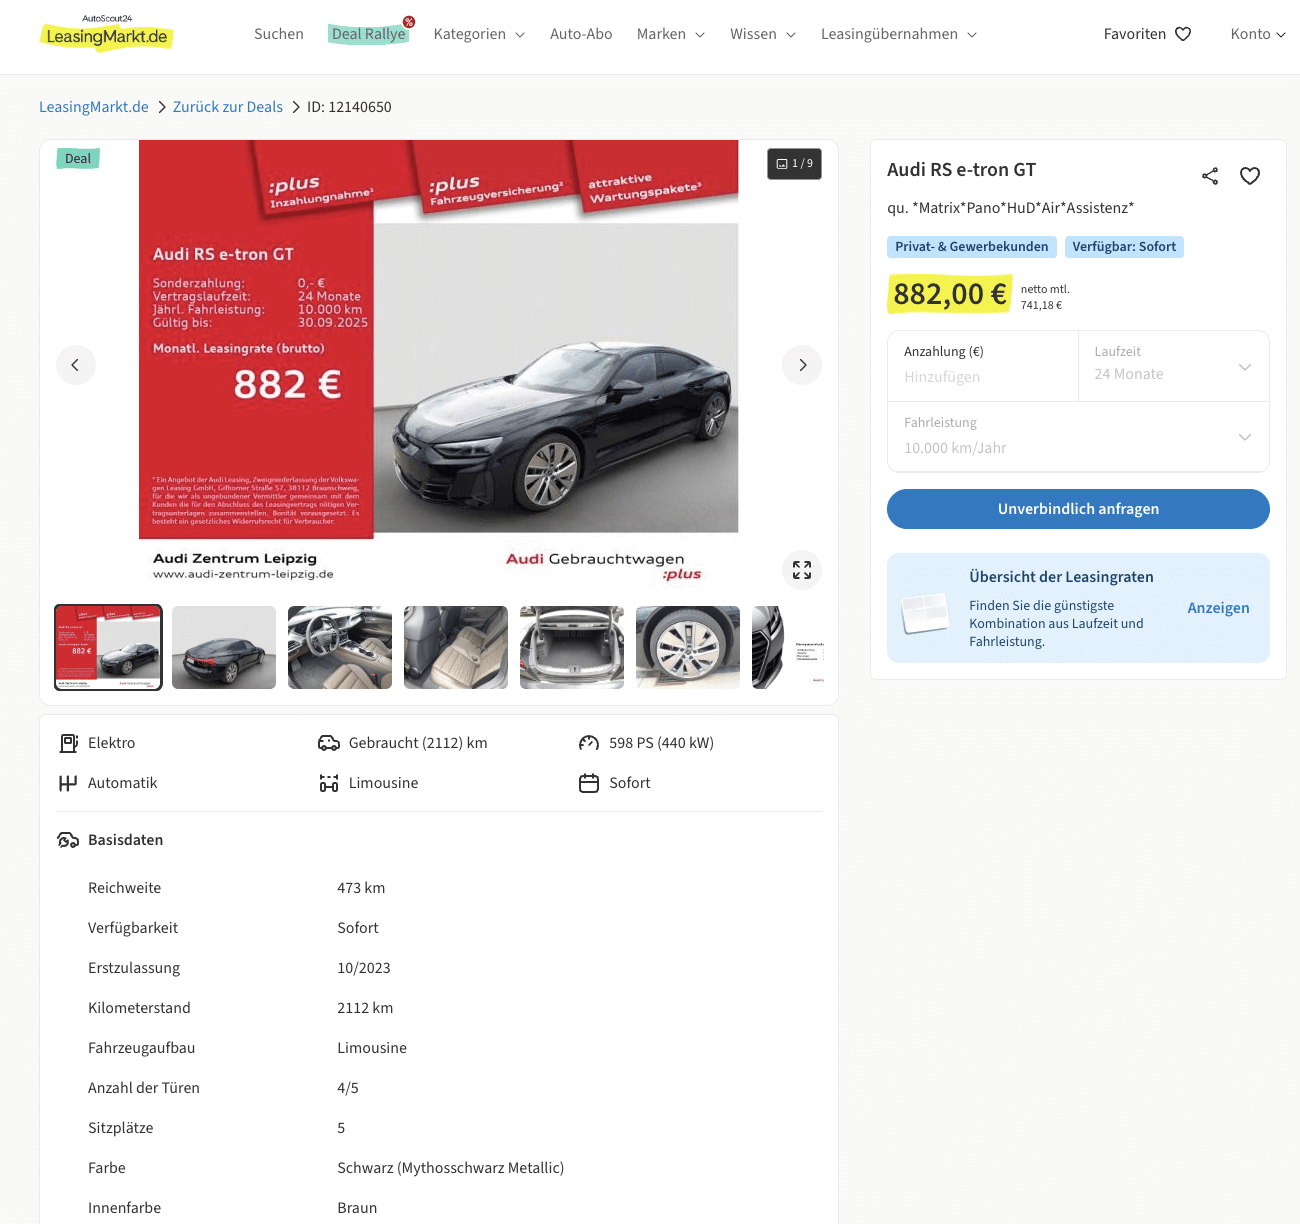The width and height of the screenshot is (1300, 1224).
Task: Click the image counter 1/9 badge
Action: point(795,164)
